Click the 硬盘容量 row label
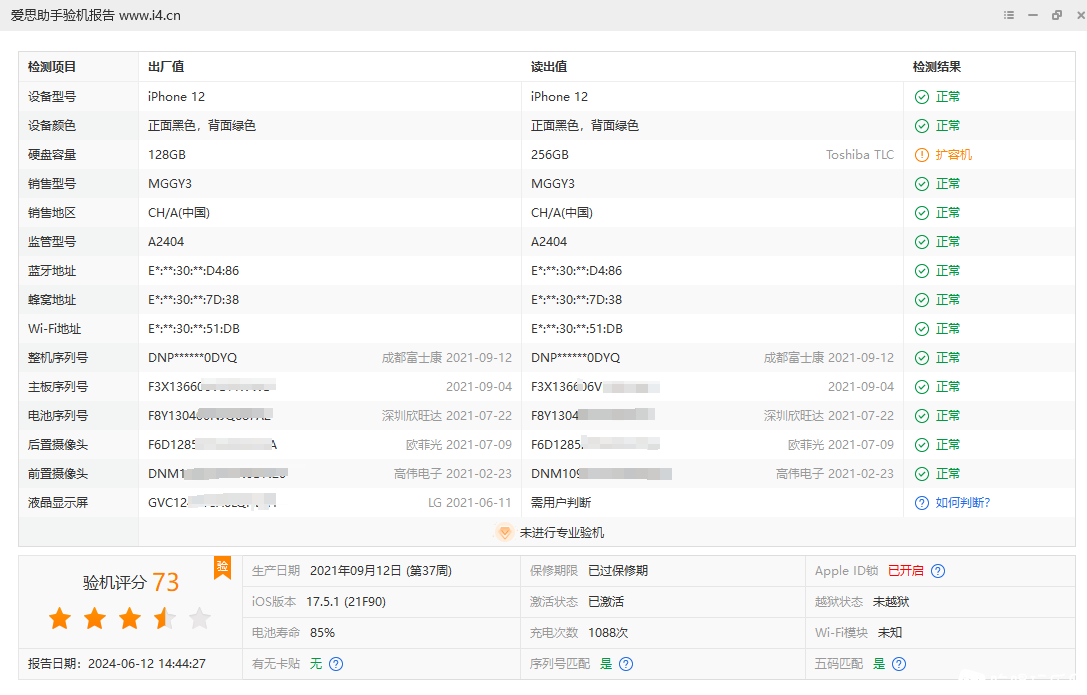 pos(52,155)
